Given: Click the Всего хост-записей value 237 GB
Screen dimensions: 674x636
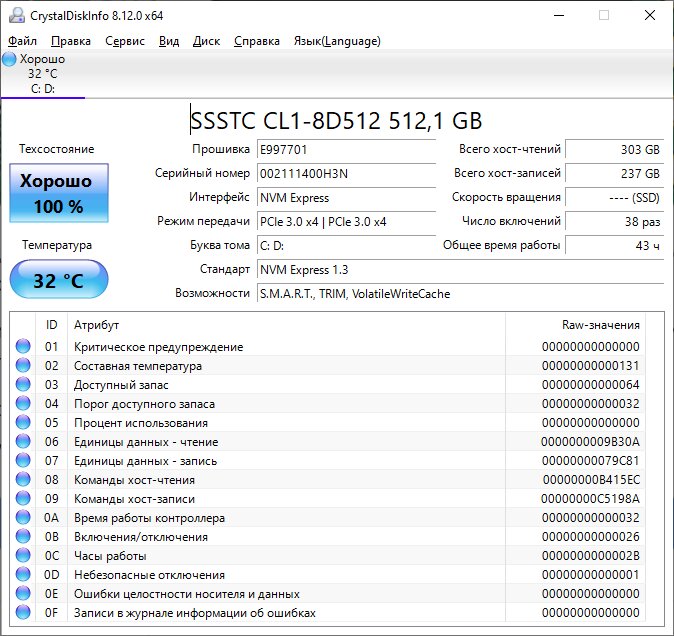Looking at the screenshot, I should pyautogui.click(x=615, y=174).
